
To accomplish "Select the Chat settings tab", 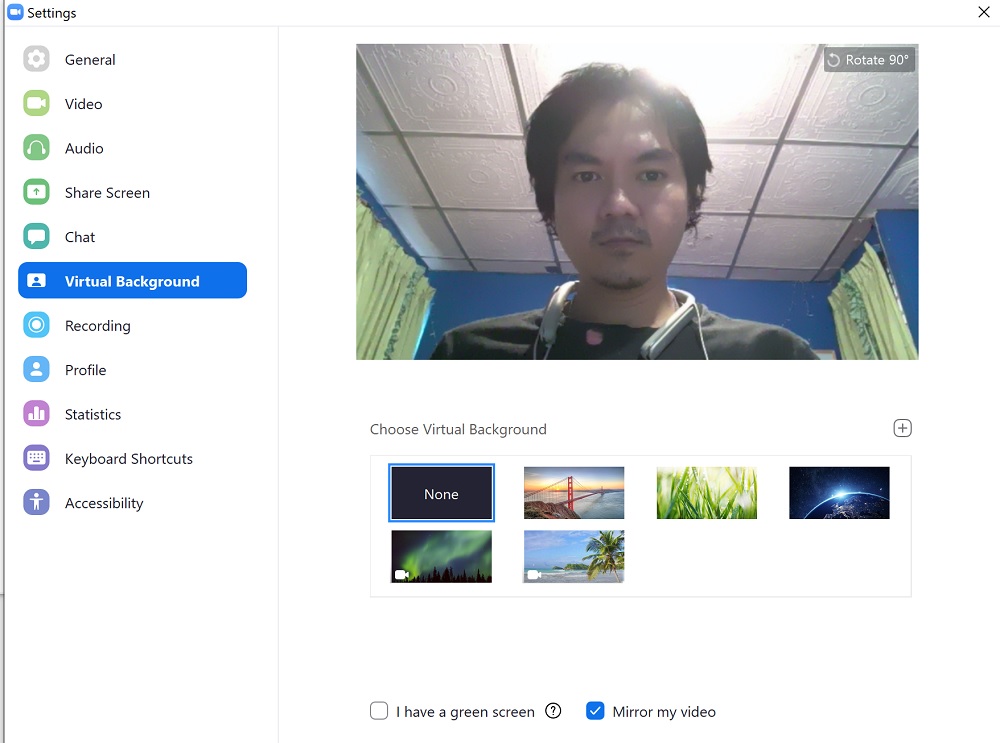I will (132, 237).
